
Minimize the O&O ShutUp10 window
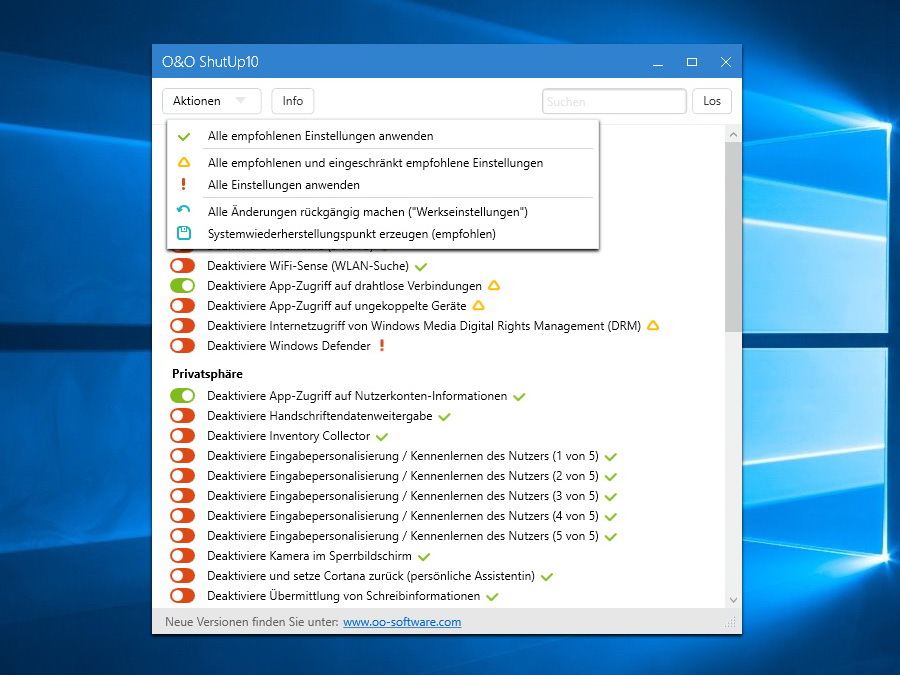658,62
